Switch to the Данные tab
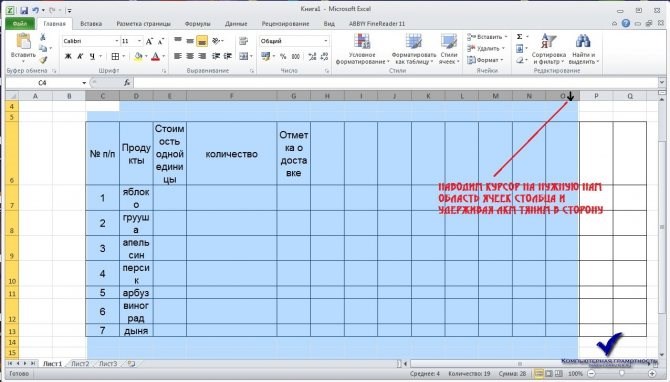 pos(236,24)
